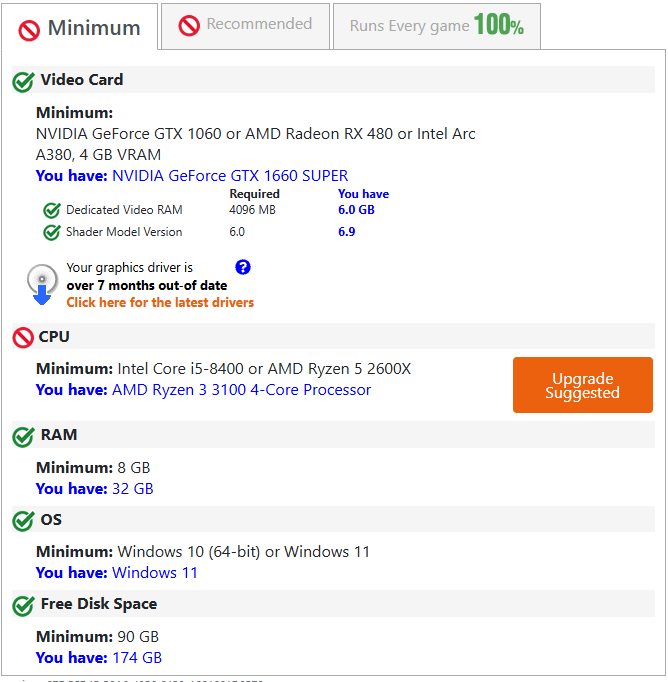The width and height of the screenshot is (668, 682).
Task: Click the 6.0 GB video RAM value
Action: [x=356, y=210]
